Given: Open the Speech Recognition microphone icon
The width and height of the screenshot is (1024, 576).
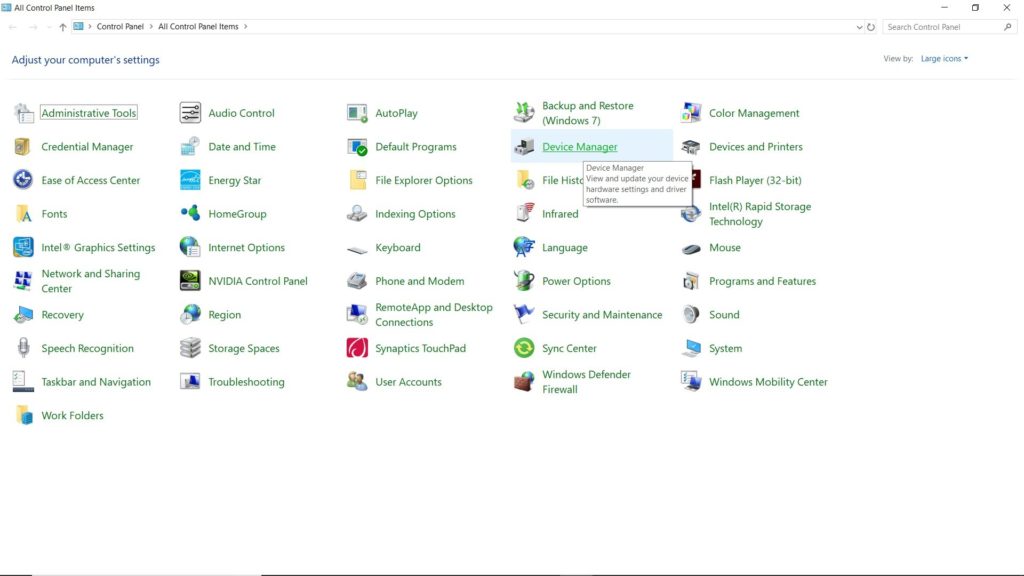Looking at the screenshot, I should pos(24,348).
